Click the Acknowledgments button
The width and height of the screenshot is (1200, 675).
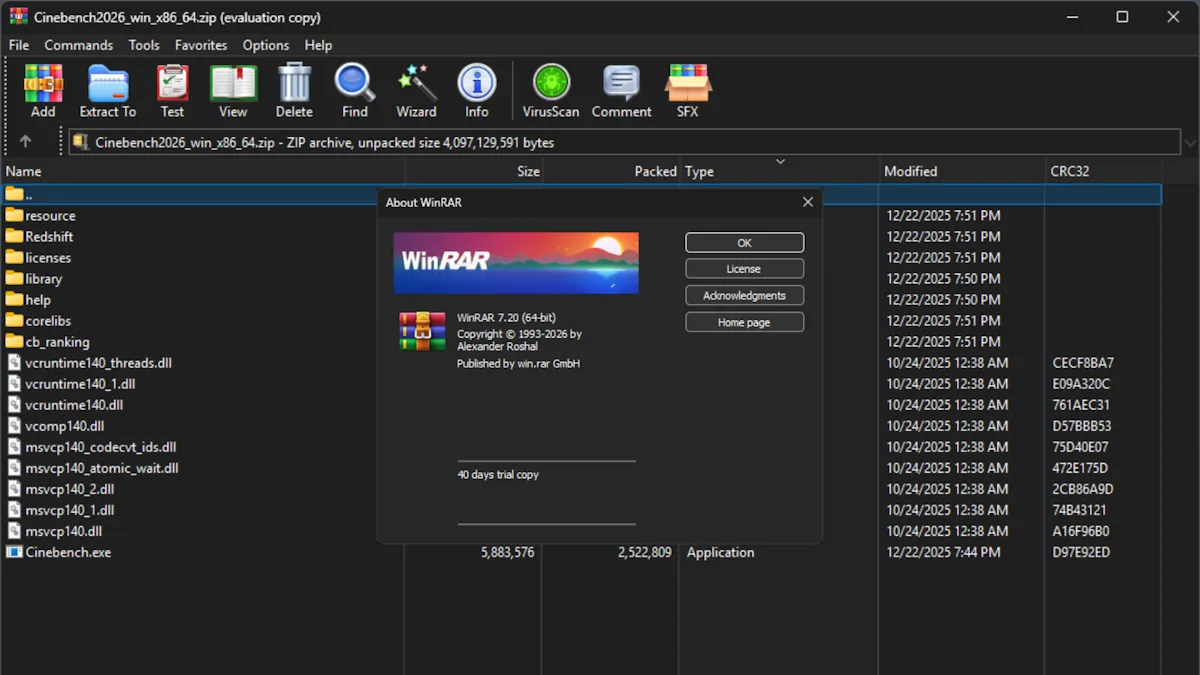744,296
